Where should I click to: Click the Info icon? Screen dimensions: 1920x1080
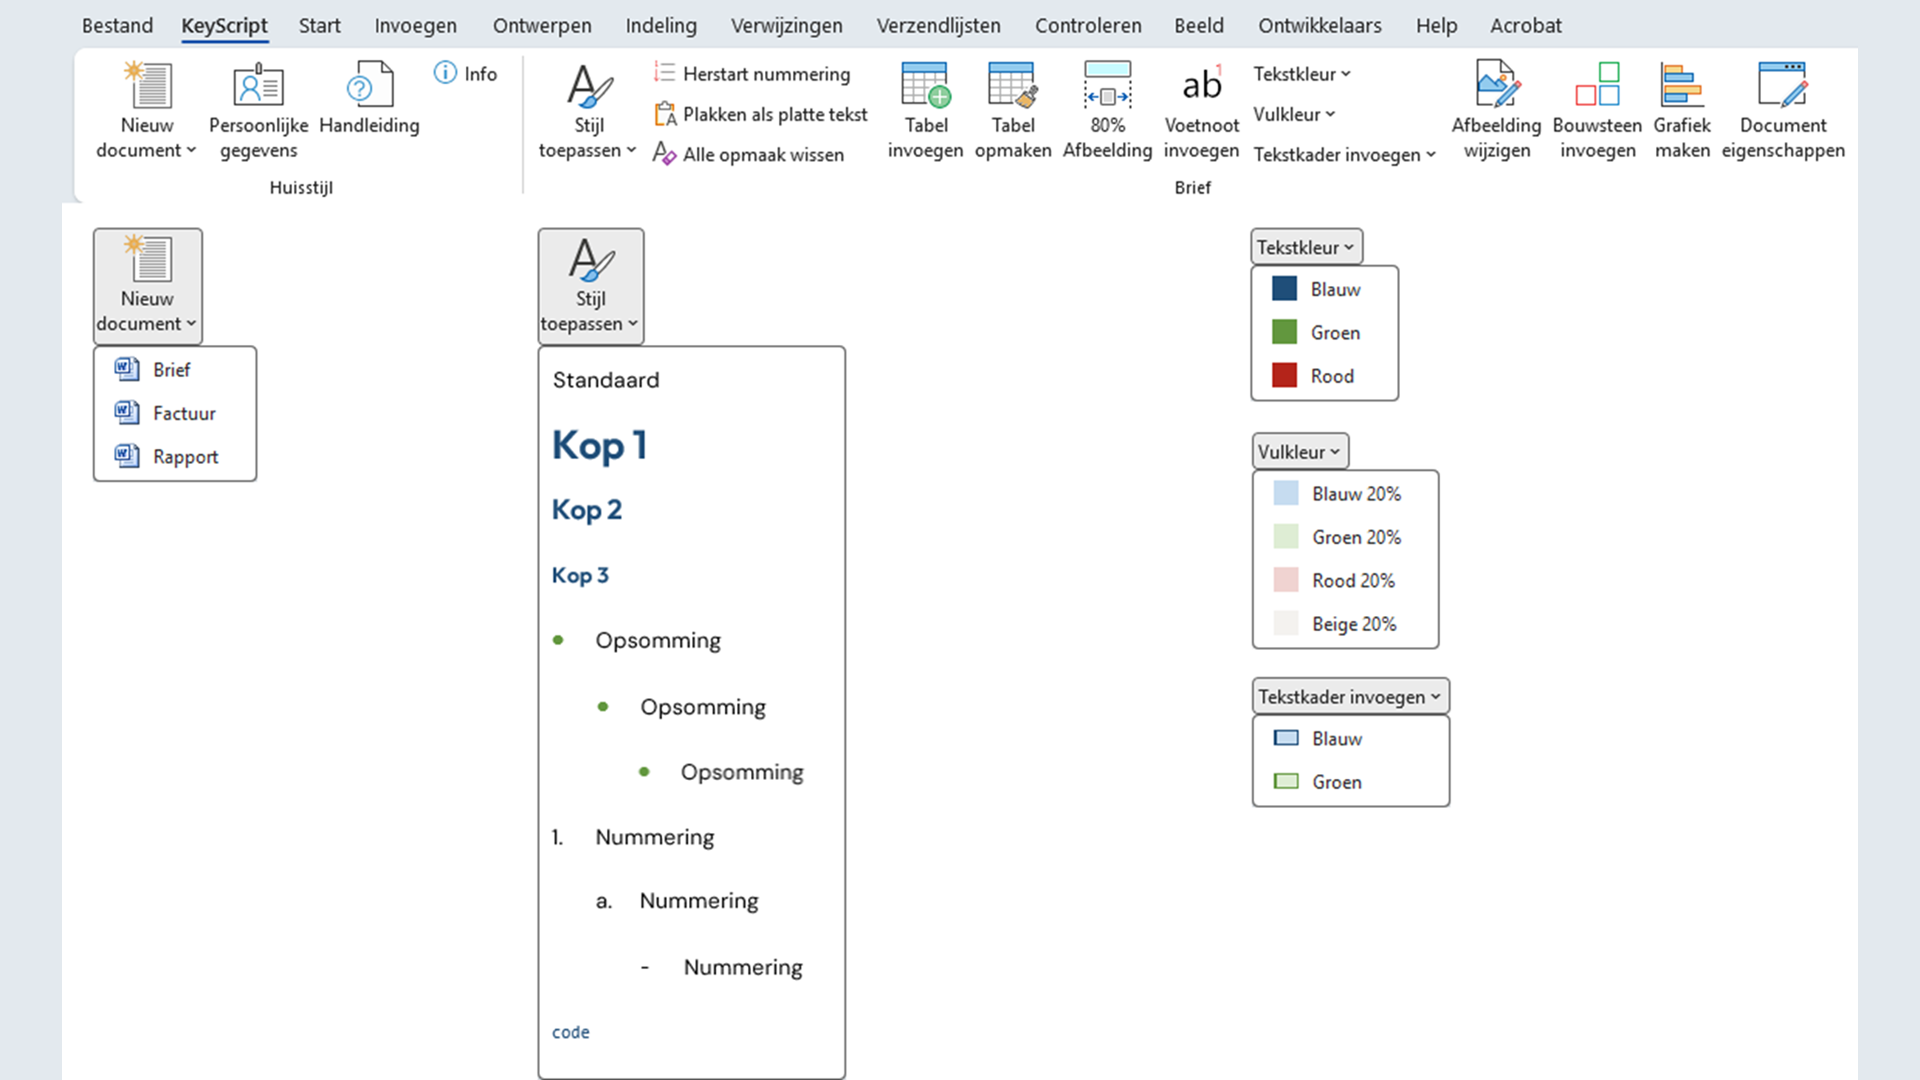tap(445, 73)
